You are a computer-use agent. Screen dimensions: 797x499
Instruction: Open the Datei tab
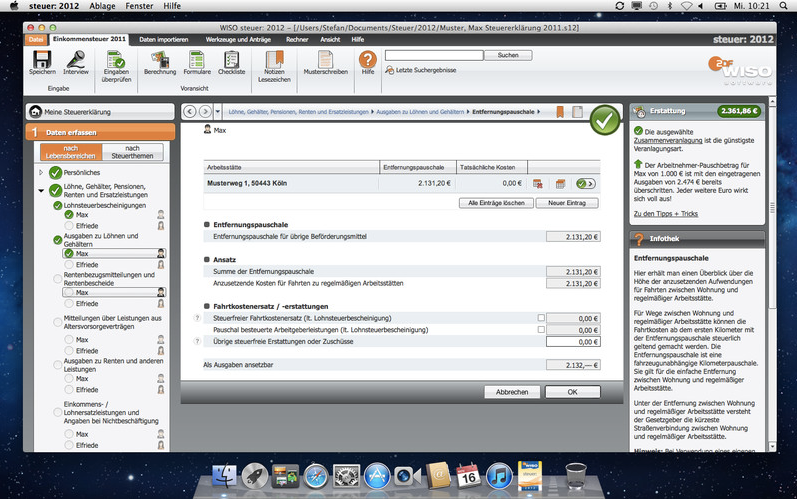pos(36,39)
